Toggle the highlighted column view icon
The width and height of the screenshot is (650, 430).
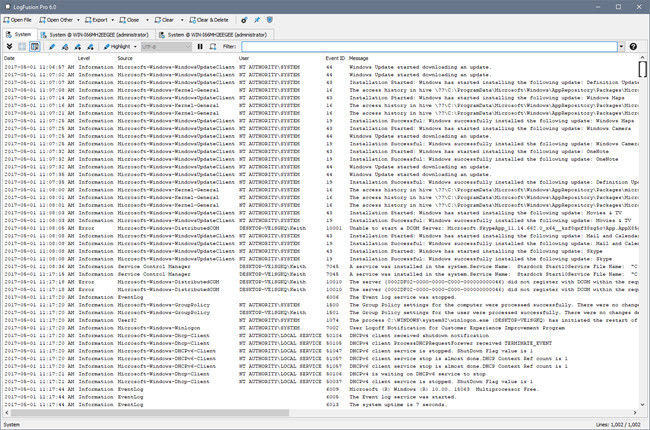click(x=35, y=46)
